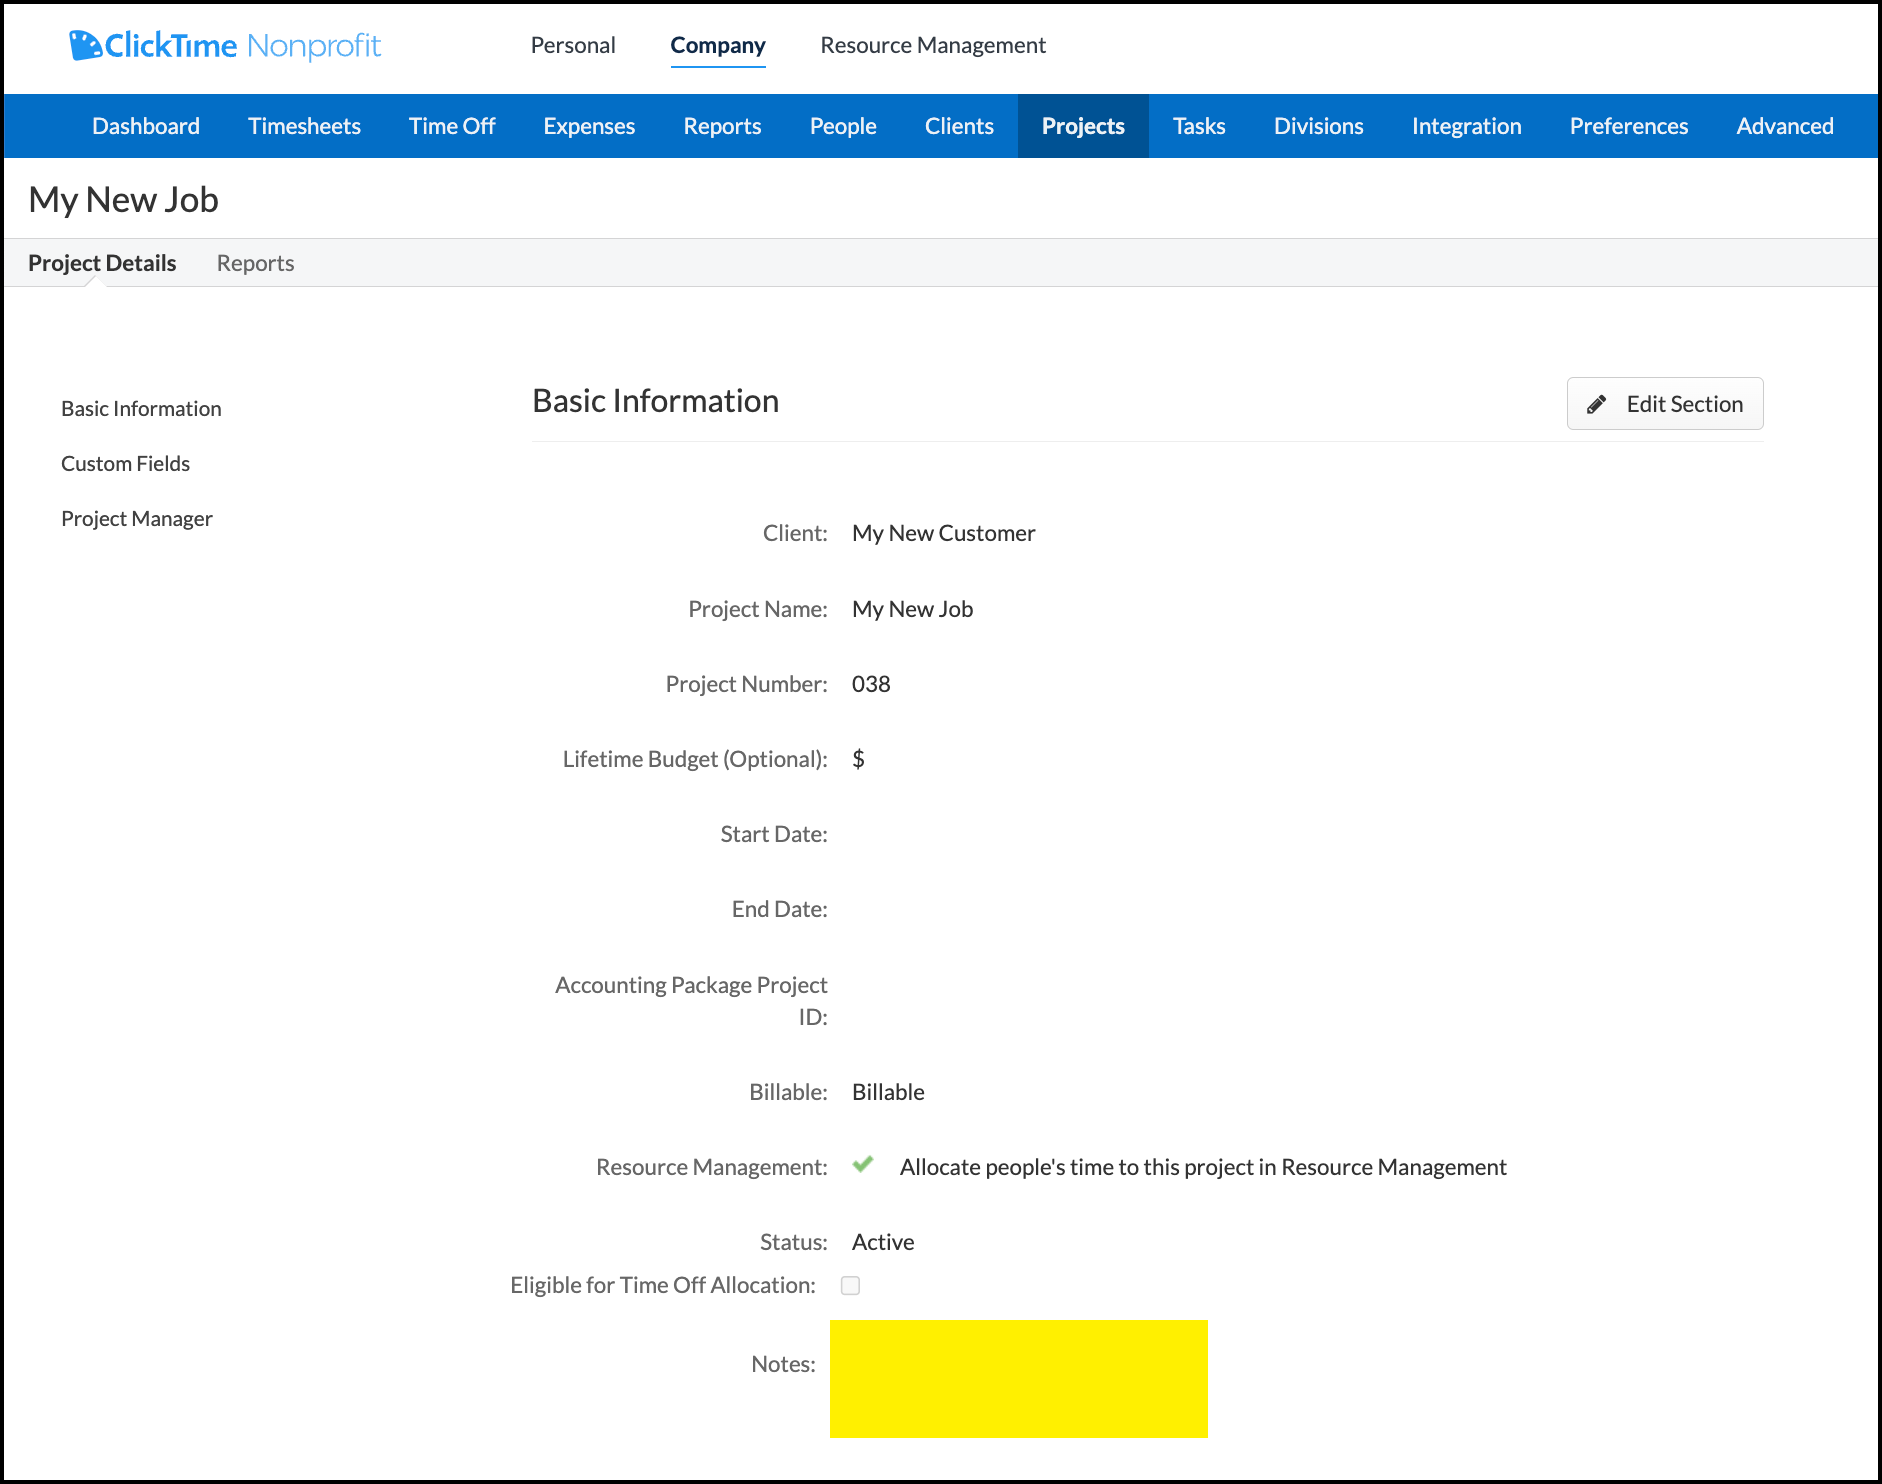Open the Timesheets tab
Screen dimensions: 1882x1484
[x=304, y=126]
